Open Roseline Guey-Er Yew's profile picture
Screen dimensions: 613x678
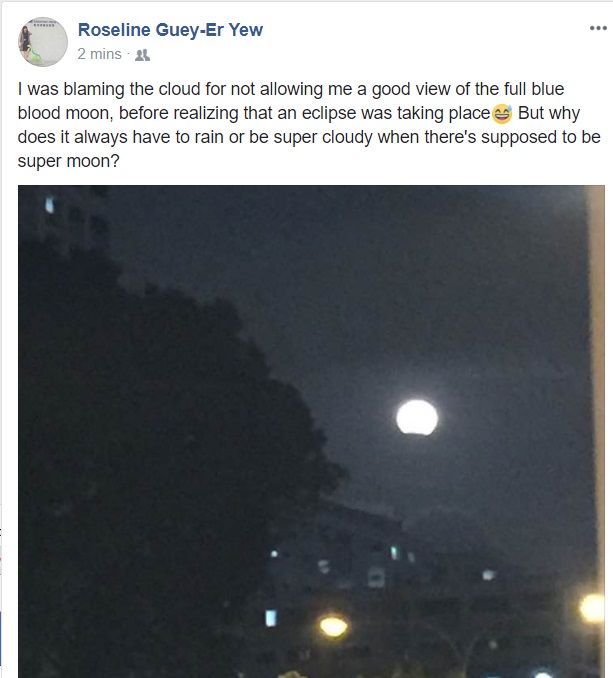42,42
